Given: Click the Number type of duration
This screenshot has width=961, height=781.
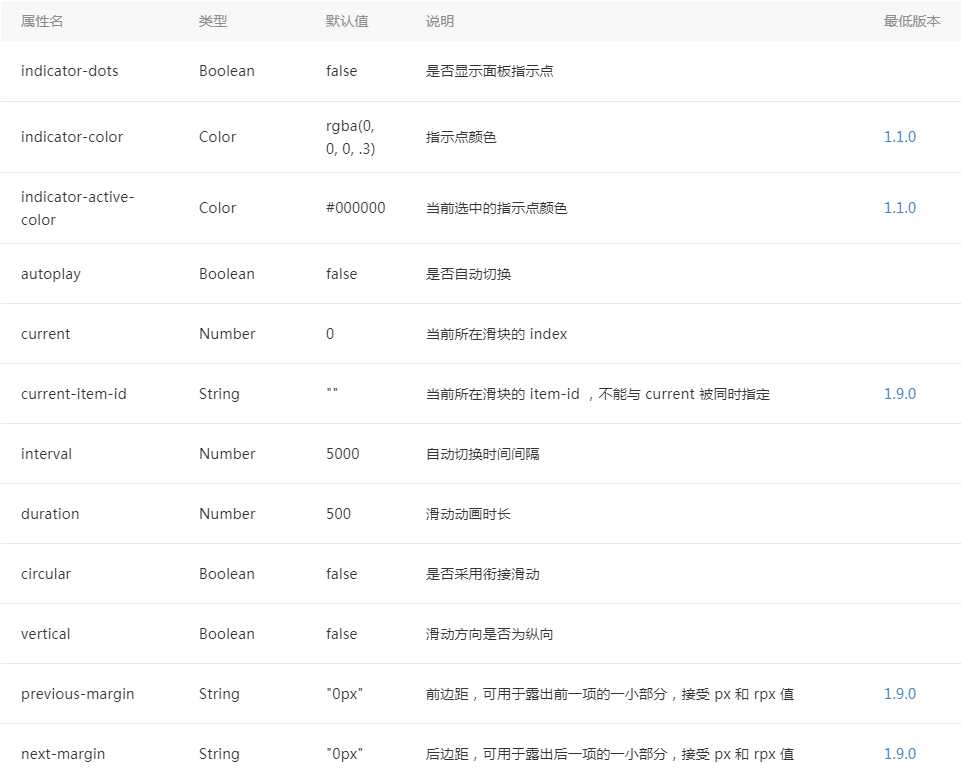Looking at the screenshot, I should pos(227,514).
